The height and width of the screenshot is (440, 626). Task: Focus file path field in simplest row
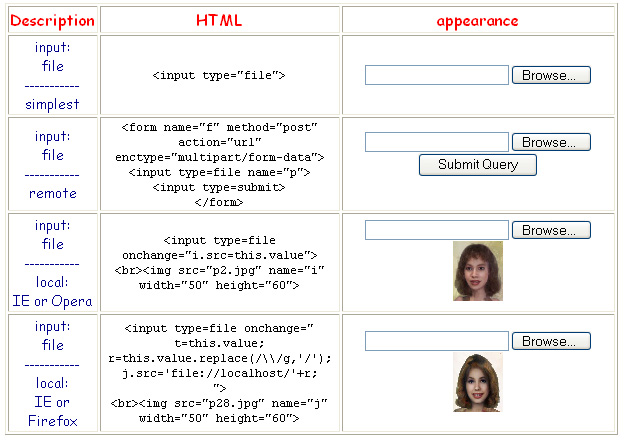tap(437, 75)
